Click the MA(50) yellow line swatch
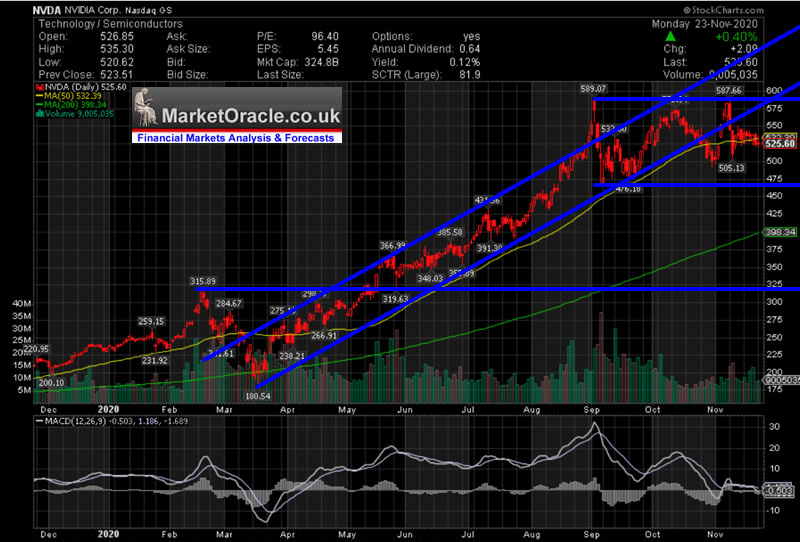 (39, 96)
